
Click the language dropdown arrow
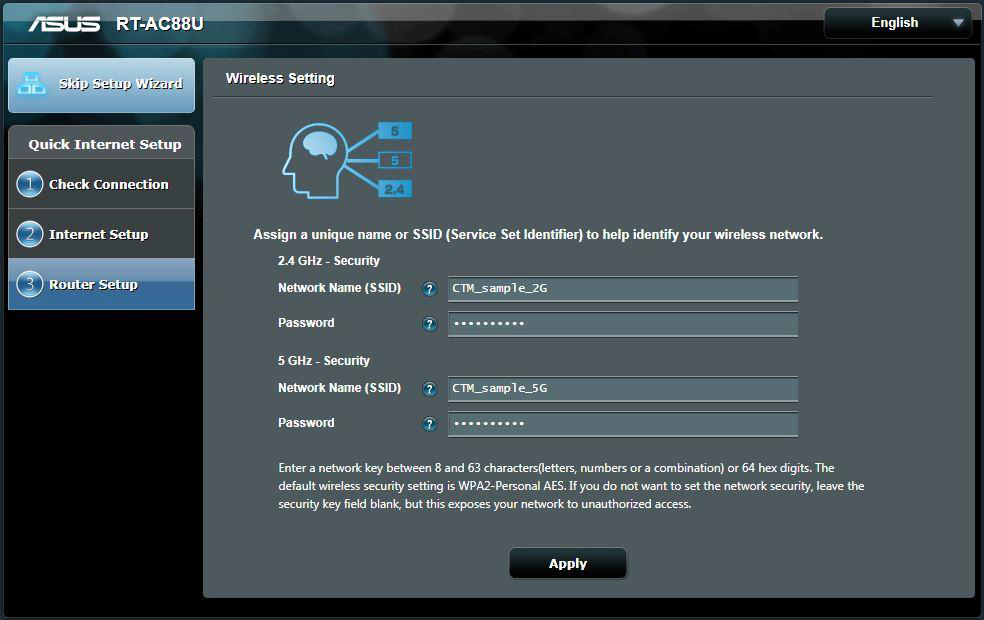tap(958, 23)
